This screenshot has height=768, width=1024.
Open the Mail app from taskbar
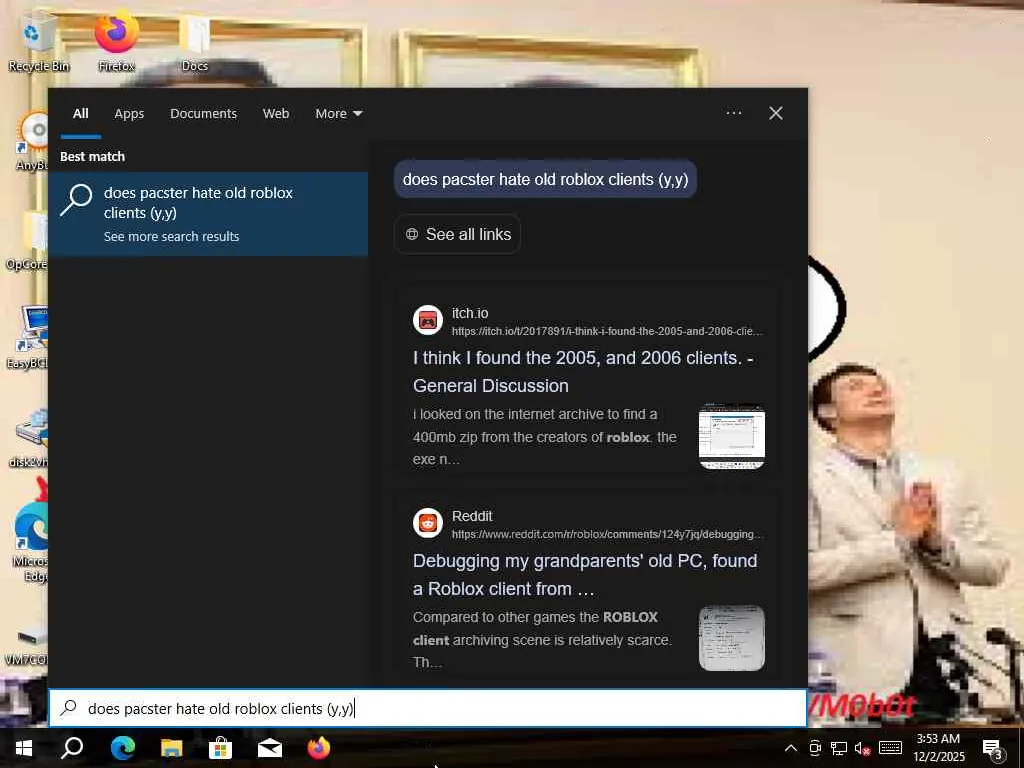pyautogui.click(x=269, y=748)
